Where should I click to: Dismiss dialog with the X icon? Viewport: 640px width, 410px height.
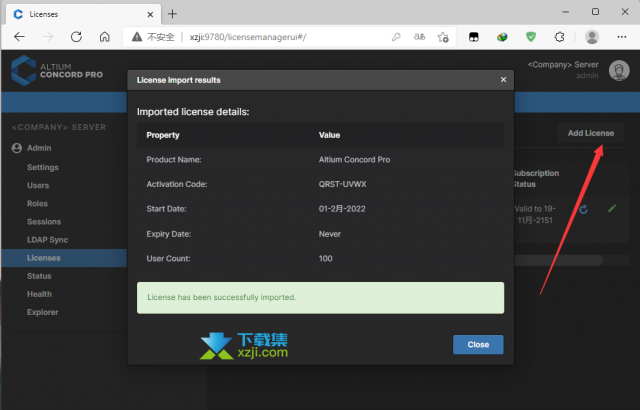[x=503, y=80]
